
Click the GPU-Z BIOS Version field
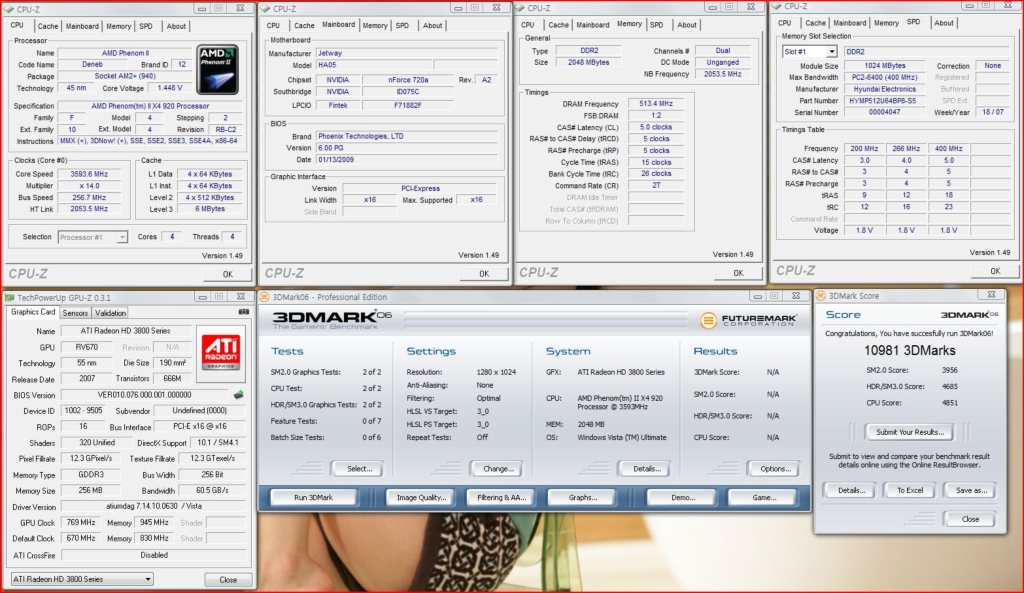click(144, 395)
